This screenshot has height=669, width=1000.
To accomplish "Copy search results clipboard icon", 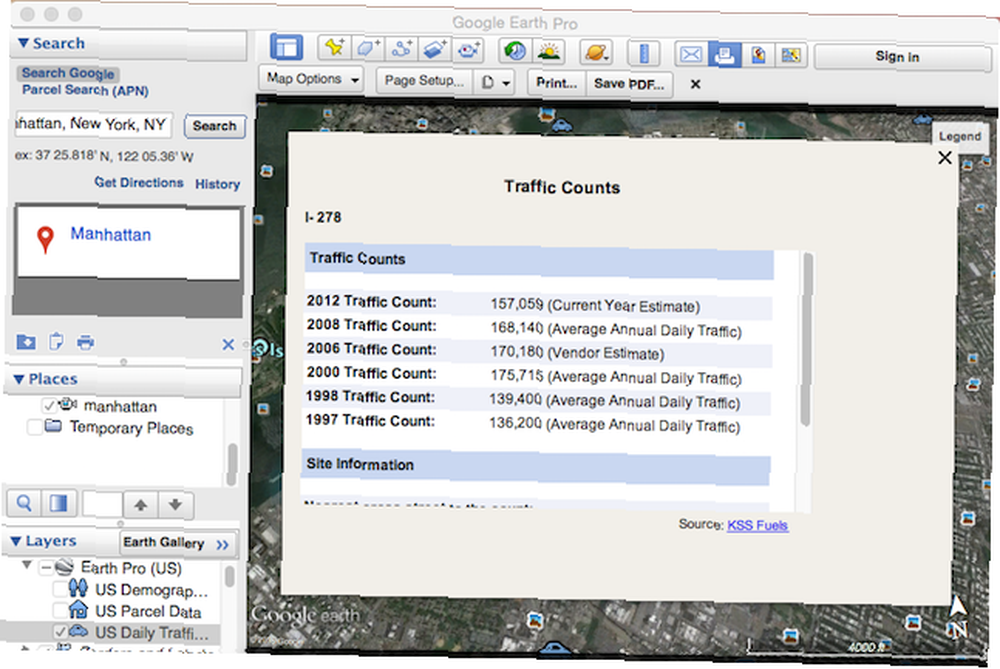I will tap(56, 342).
